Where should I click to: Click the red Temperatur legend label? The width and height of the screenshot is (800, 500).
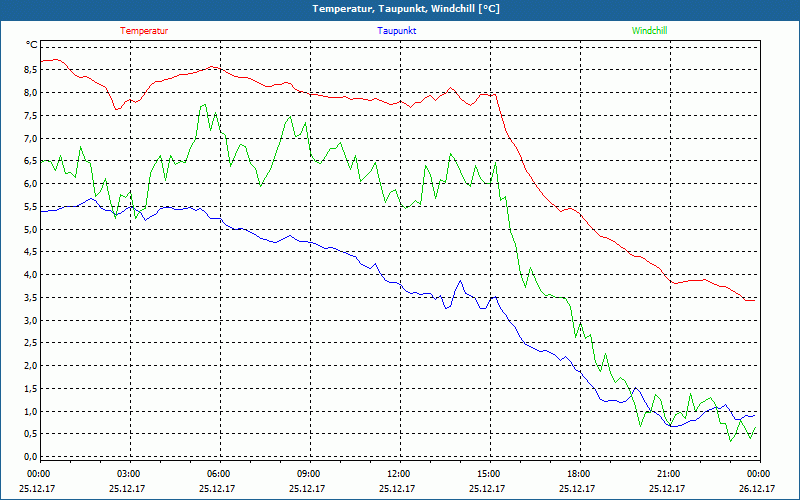coord(144,31)
